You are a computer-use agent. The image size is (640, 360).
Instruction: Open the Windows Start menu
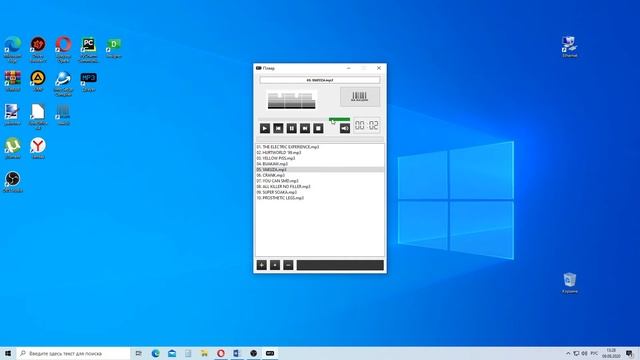[x=8, y=353]
